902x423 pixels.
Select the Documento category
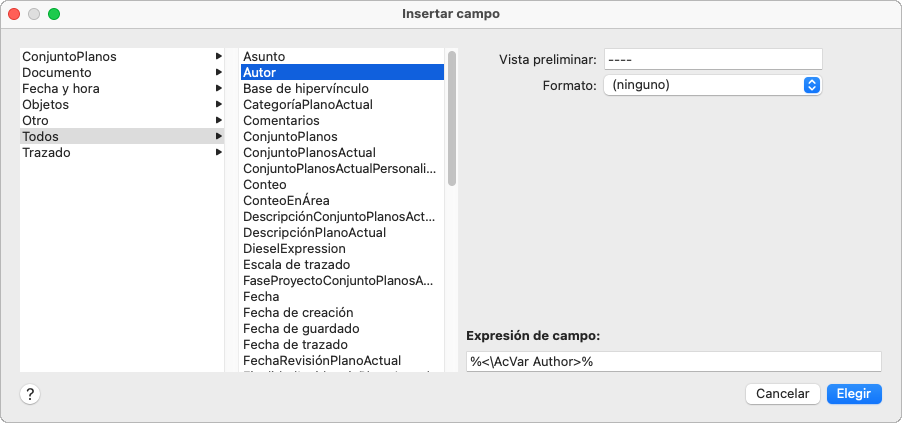[x=57, y=73]
